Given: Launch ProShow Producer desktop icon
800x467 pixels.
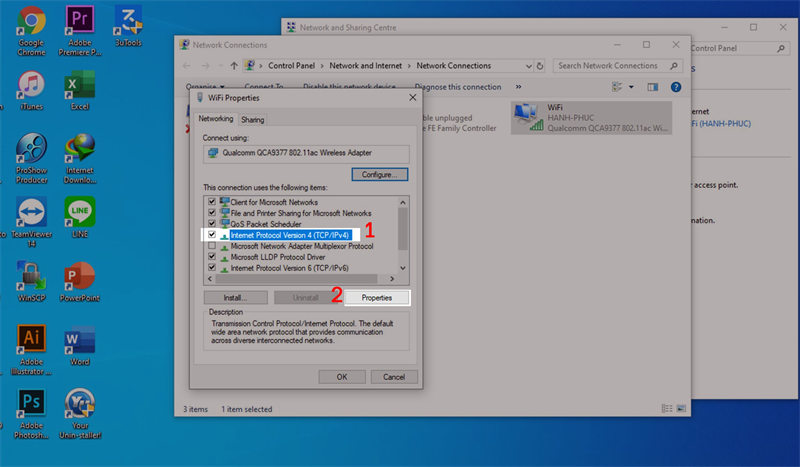Looking at the screenshot, I should click(x=31, y=158).
